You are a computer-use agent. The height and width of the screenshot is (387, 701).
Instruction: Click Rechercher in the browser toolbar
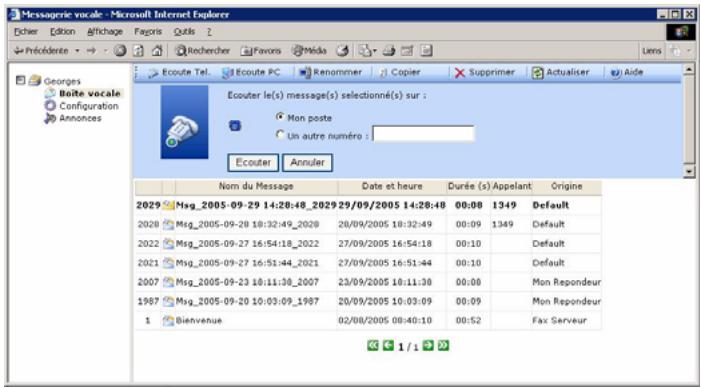[203, 51]
